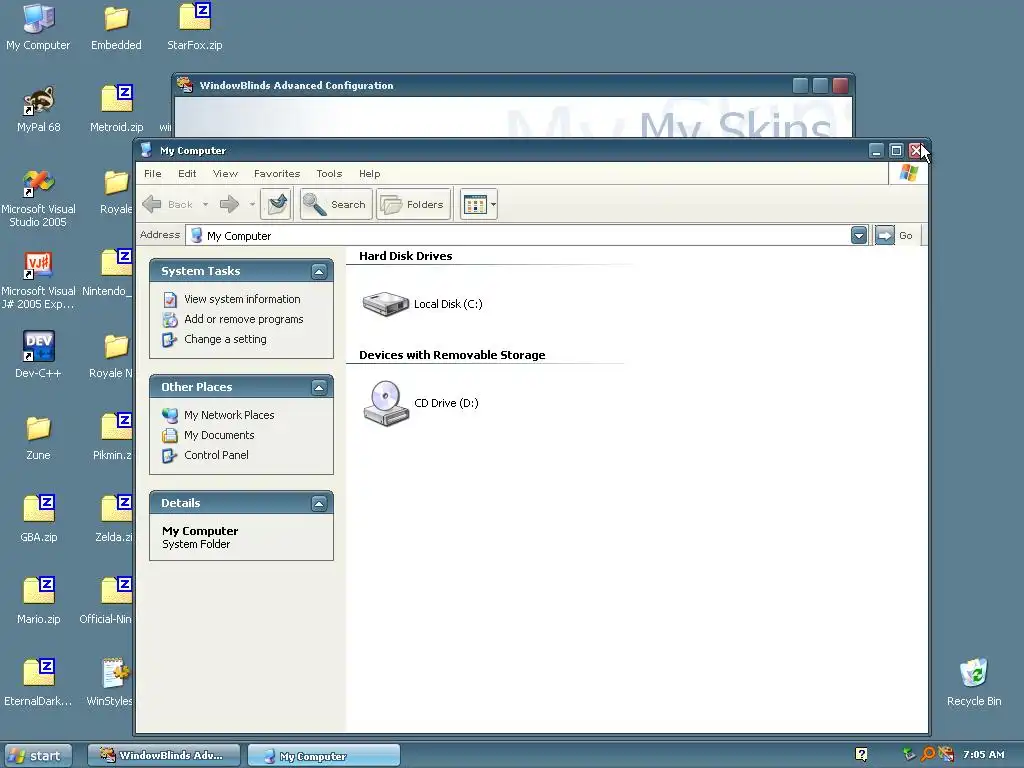Toggle the Folders pane button
The width and height of the screenshot is (1024, 768).
[413, 204]
